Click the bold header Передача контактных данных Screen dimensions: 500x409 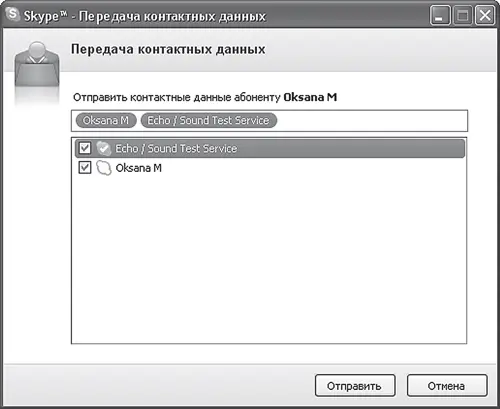tap(168, 49)
